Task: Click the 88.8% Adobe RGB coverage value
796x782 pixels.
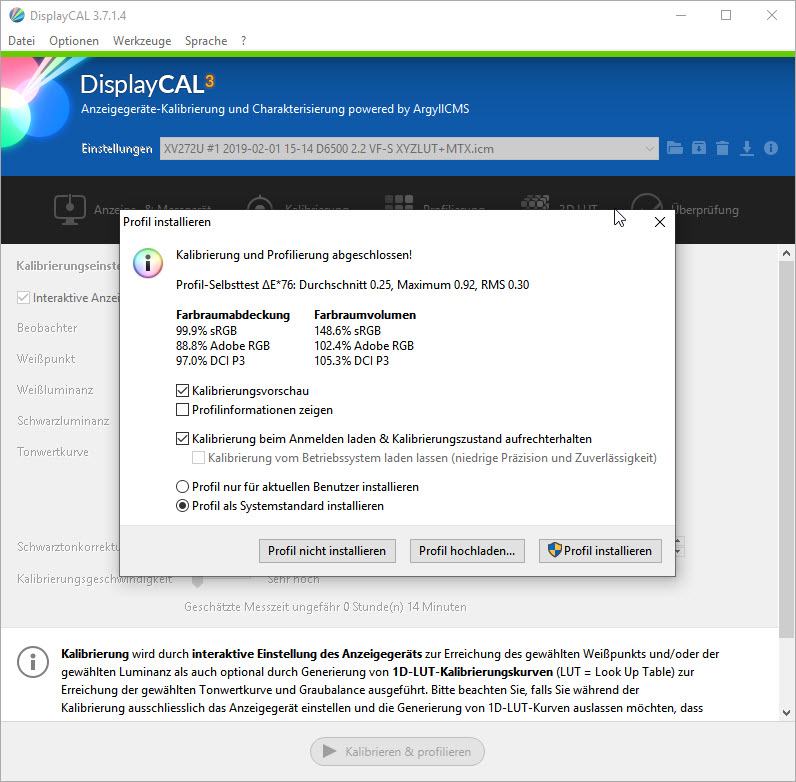Action: point(223,346)
